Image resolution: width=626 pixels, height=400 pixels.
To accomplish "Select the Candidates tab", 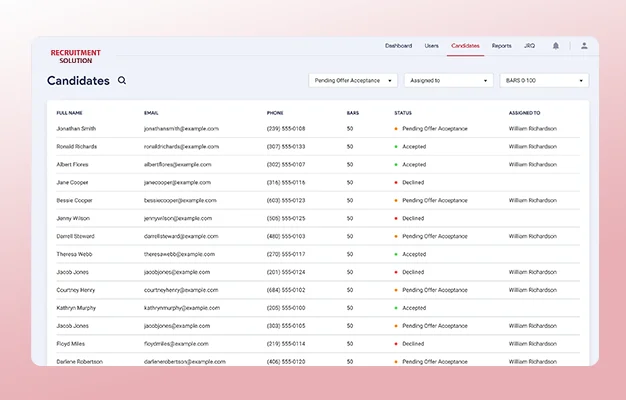I will click(466, 46).
